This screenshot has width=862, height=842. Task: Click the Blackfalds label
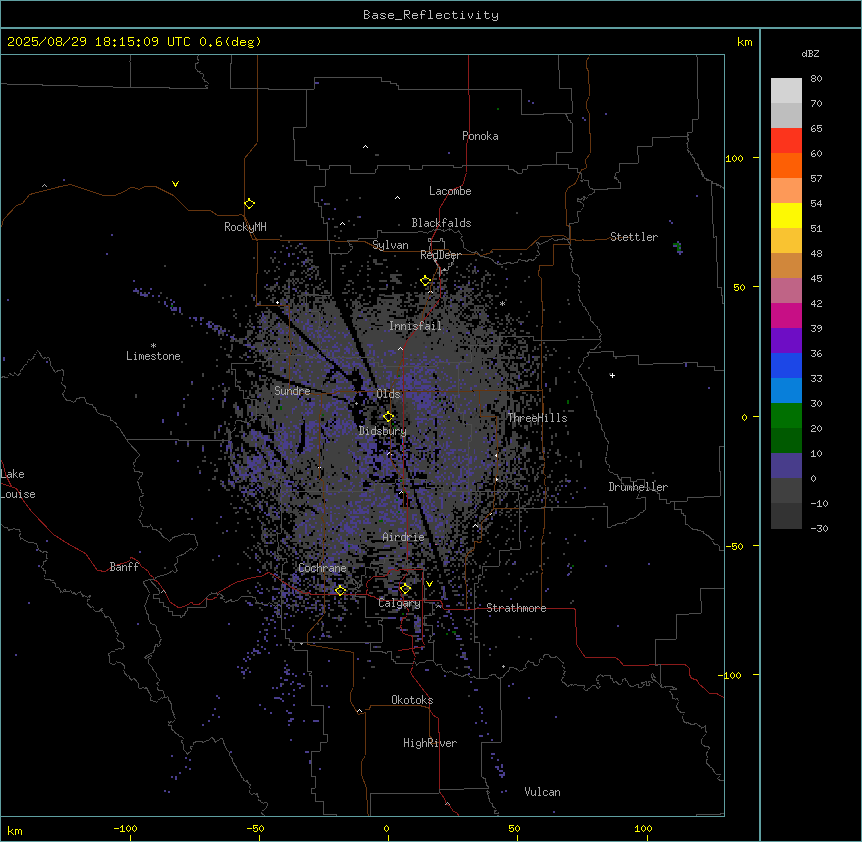441,223
